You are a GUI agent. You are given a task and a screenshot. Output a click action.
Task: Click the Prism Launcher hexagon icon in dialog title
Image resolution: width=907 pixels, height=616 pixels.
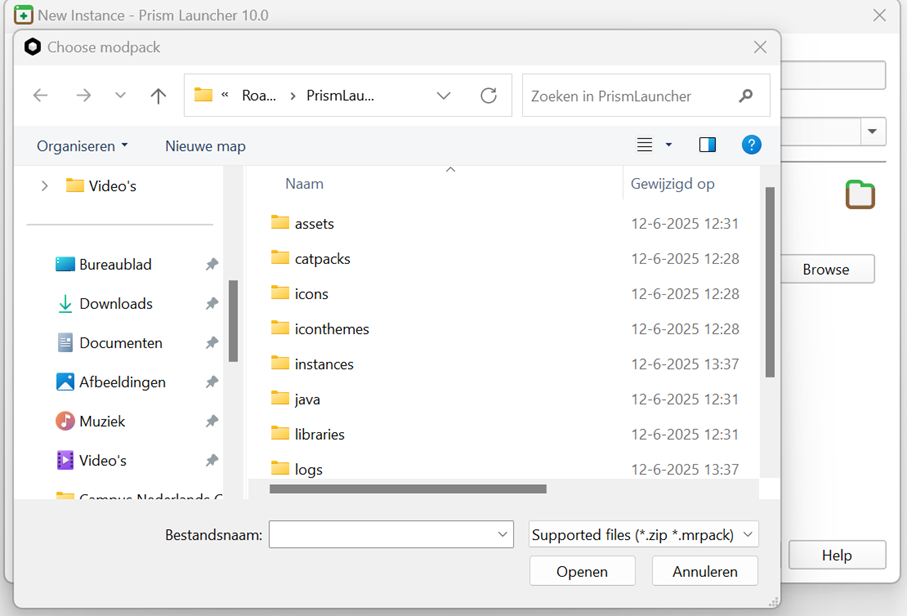[x=32, y=46]
